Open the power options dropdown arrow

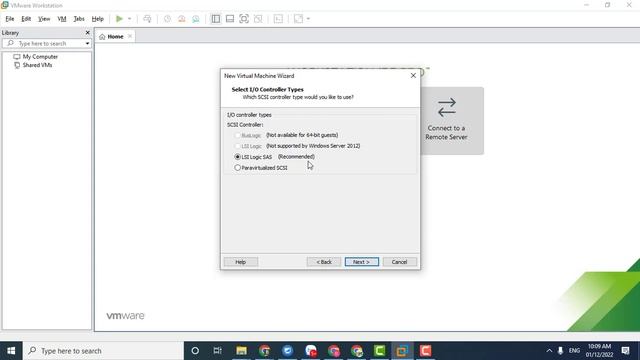click(129, 19)
